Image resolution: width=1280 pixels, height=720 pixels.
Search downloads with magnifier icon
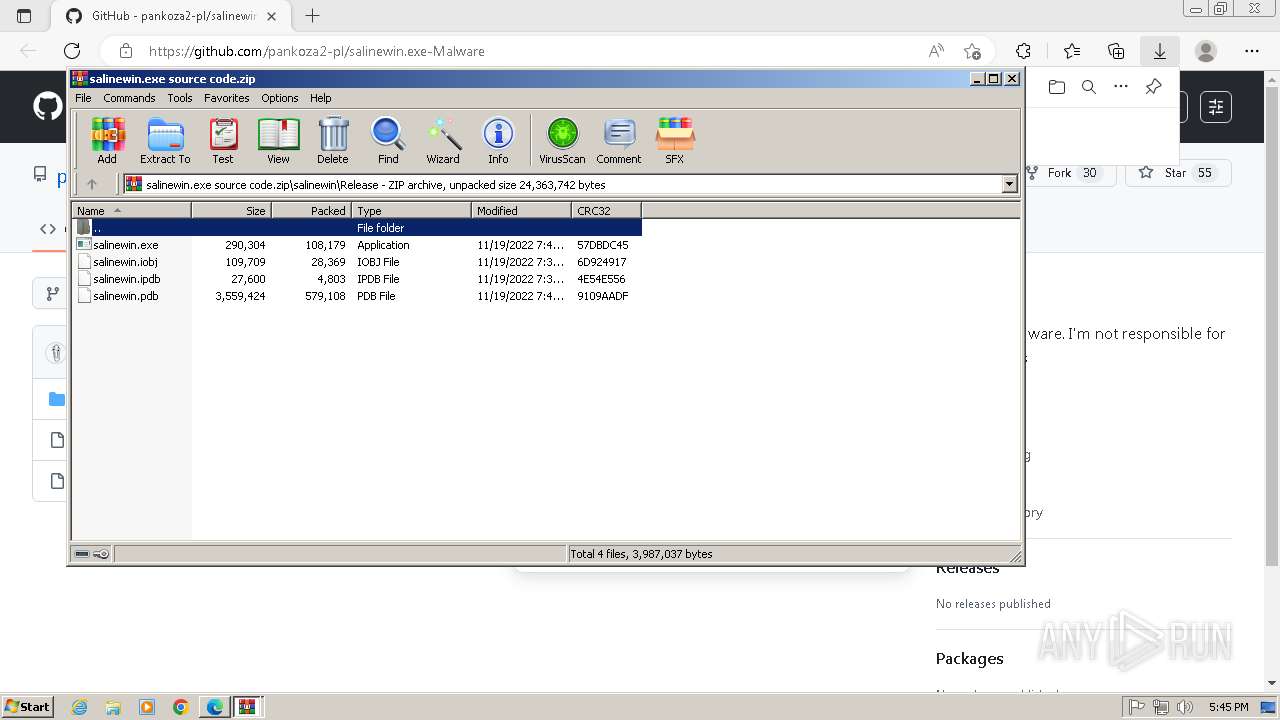(1089, 87)
